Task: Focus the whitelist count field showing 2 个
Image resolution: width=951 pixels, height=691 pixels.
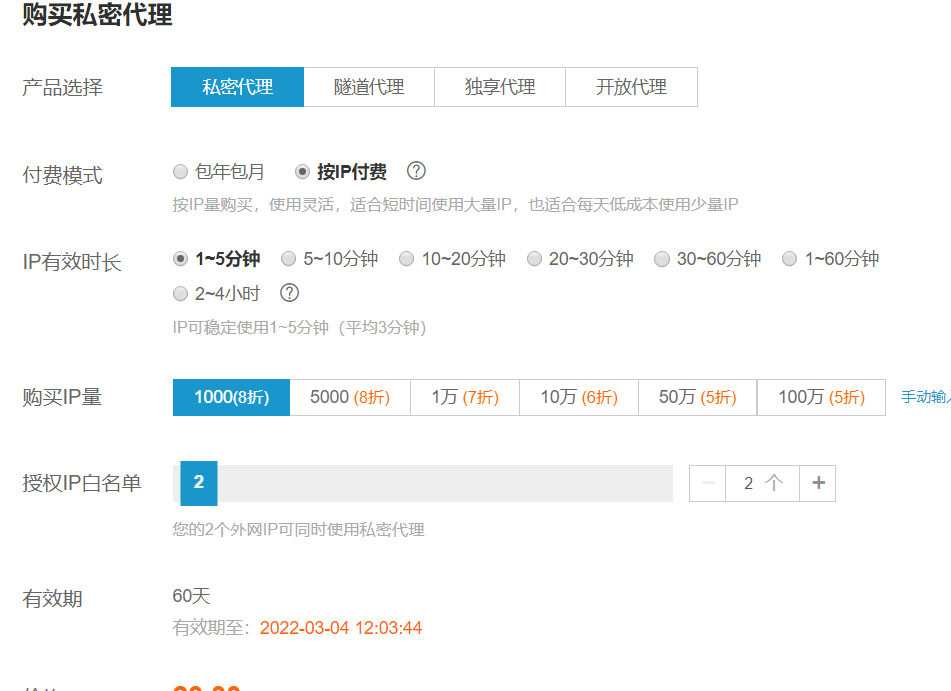Action: tap(762, 484)
